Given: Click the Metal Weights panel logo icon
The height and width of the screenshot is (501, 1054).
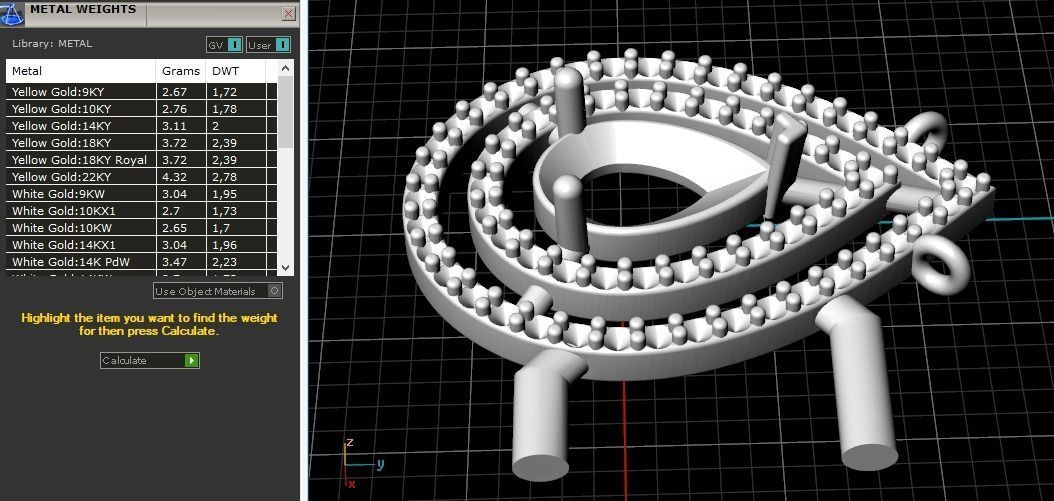Looking at the screenshot, I should tap(12, 13).
